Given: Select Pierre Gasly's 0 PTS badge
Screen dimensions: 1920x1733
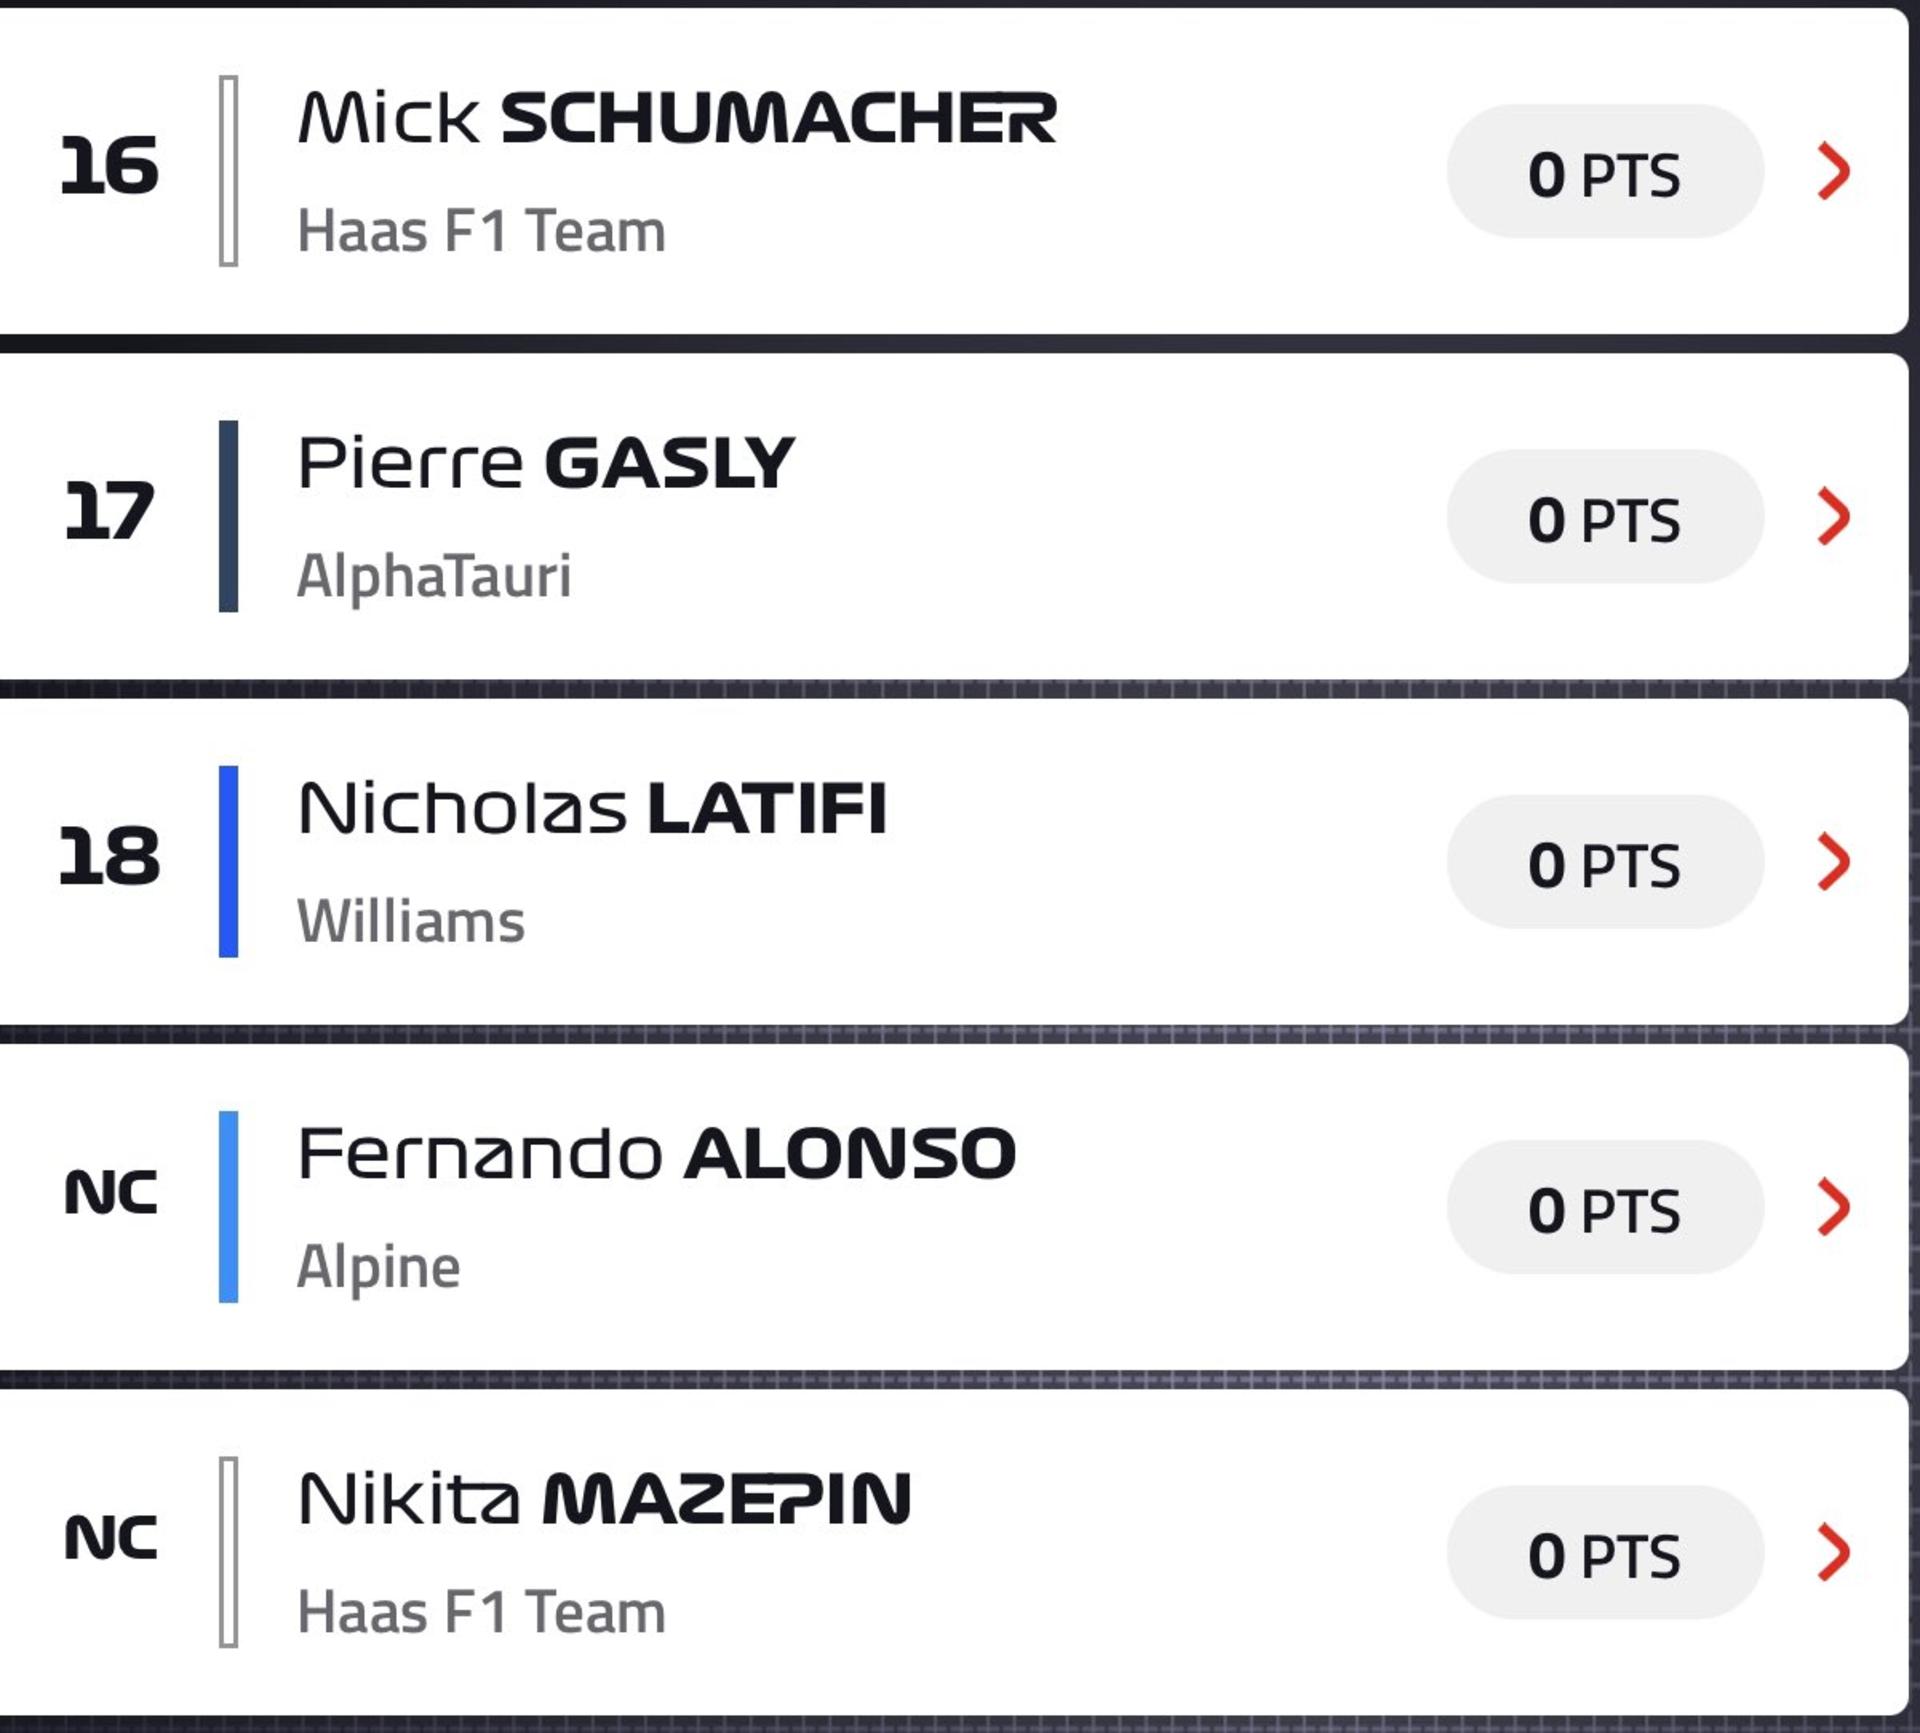Looking at the screenshot, I should [1605, 517].
